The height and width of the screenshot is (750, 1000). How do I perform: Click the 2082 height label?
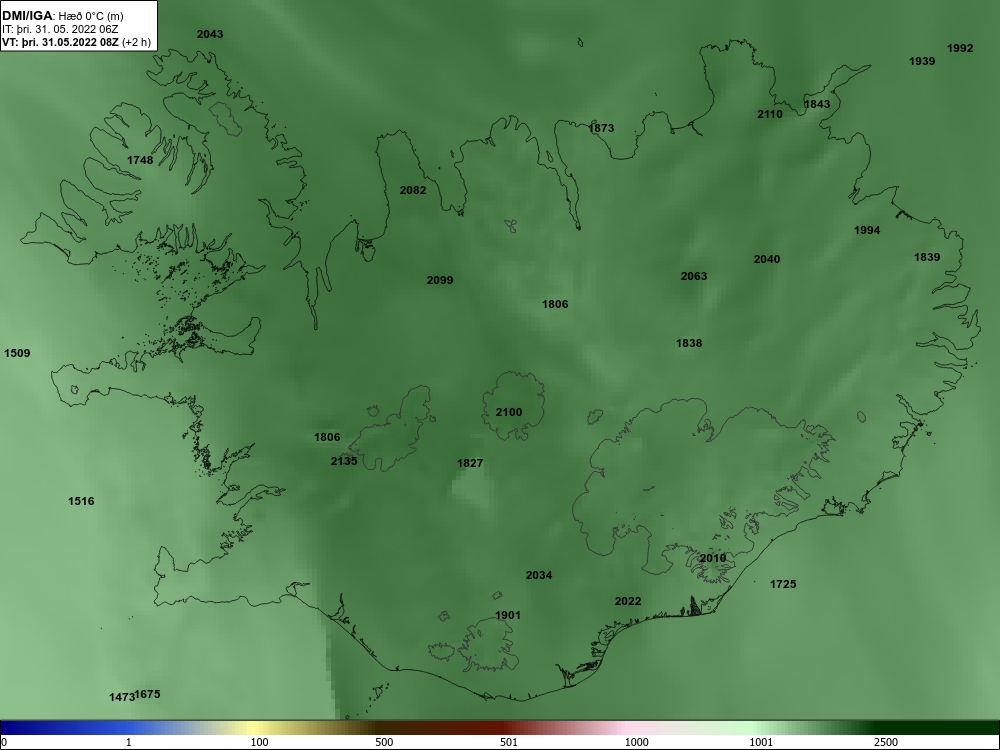click(413, 190)
